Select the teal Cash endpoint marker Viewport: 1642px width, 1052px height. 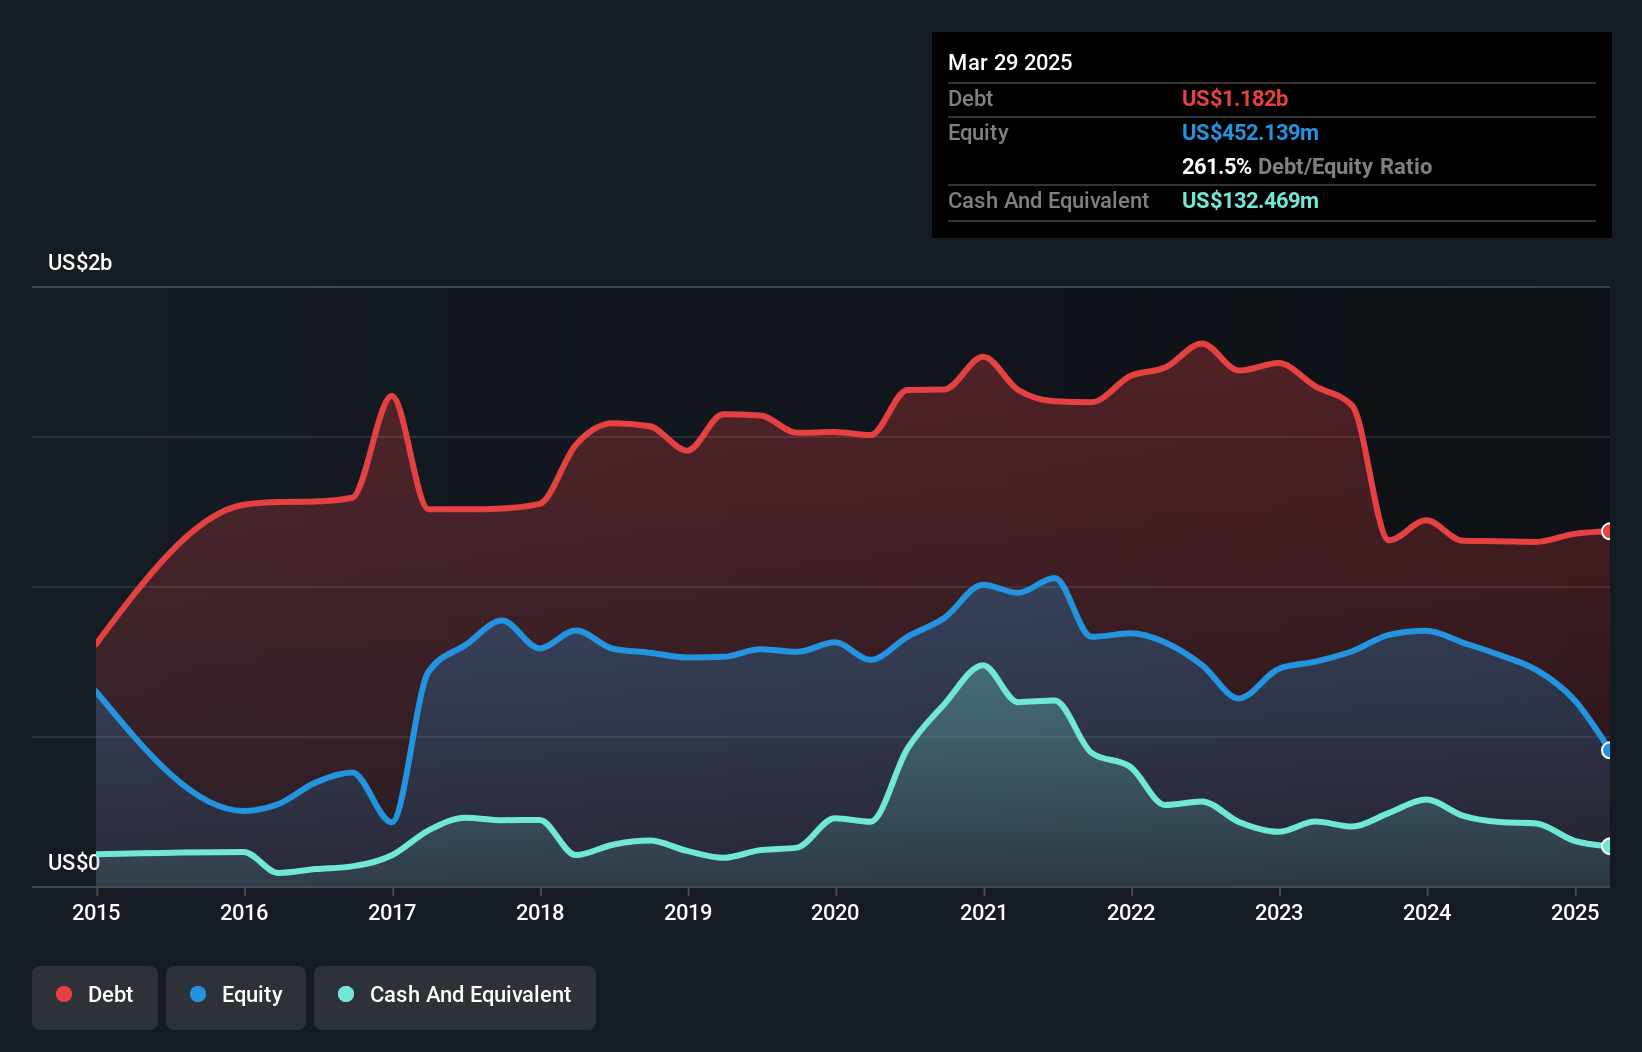click(x=1607, y=846)
